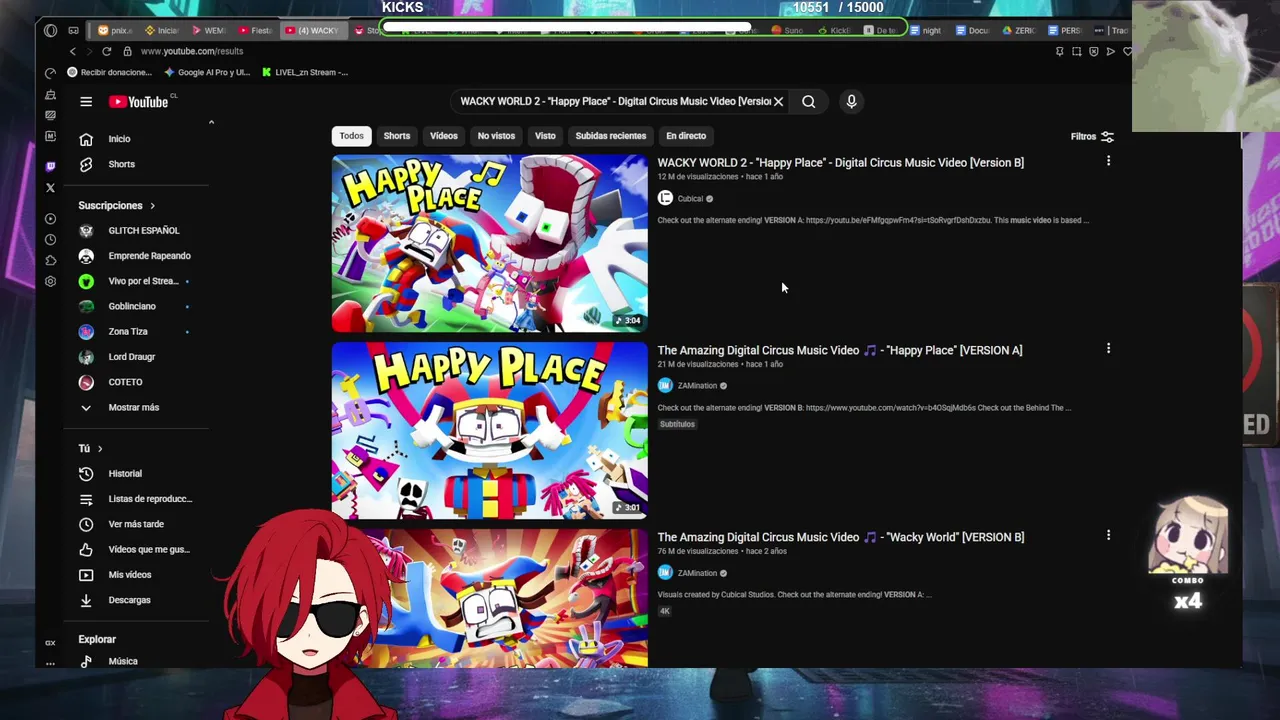Click Subtítulos badge under Happy Place
This screenshot has width=1280, height=720.
(677, 424)
